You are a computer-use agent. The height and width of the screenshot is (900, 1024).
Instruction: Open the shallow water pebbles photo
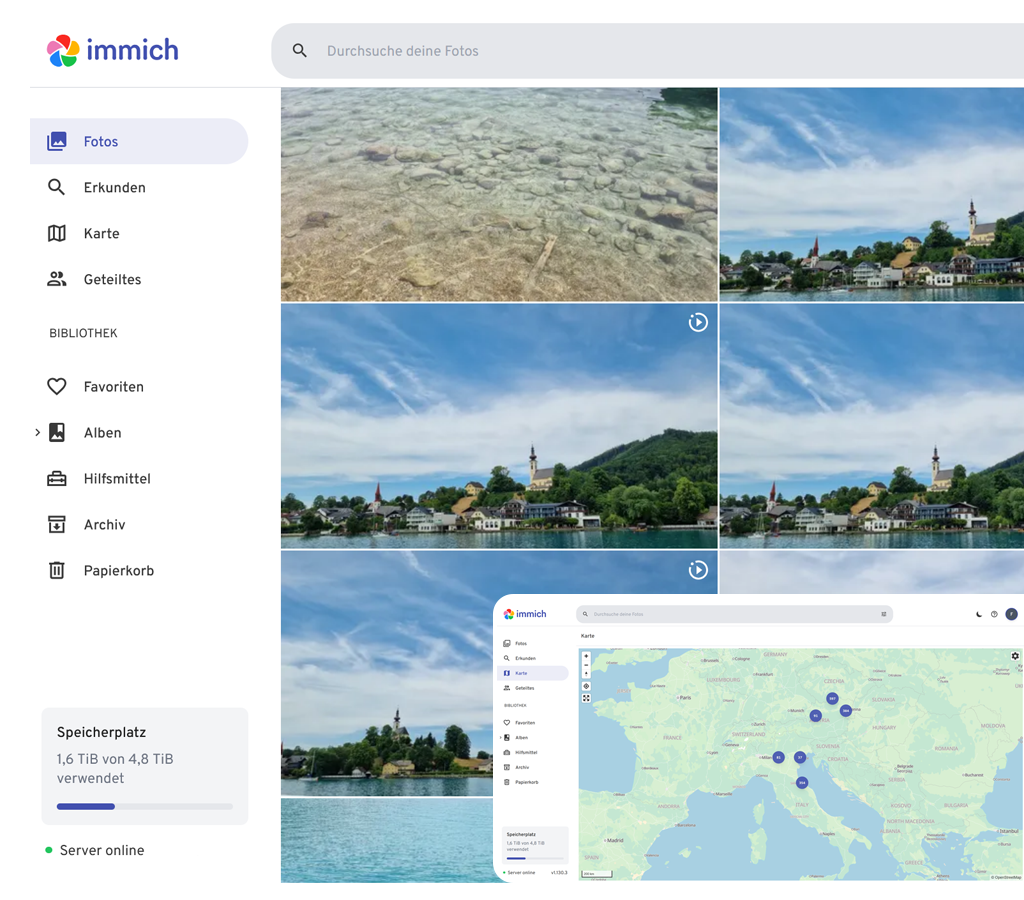(x=498, y=194)
